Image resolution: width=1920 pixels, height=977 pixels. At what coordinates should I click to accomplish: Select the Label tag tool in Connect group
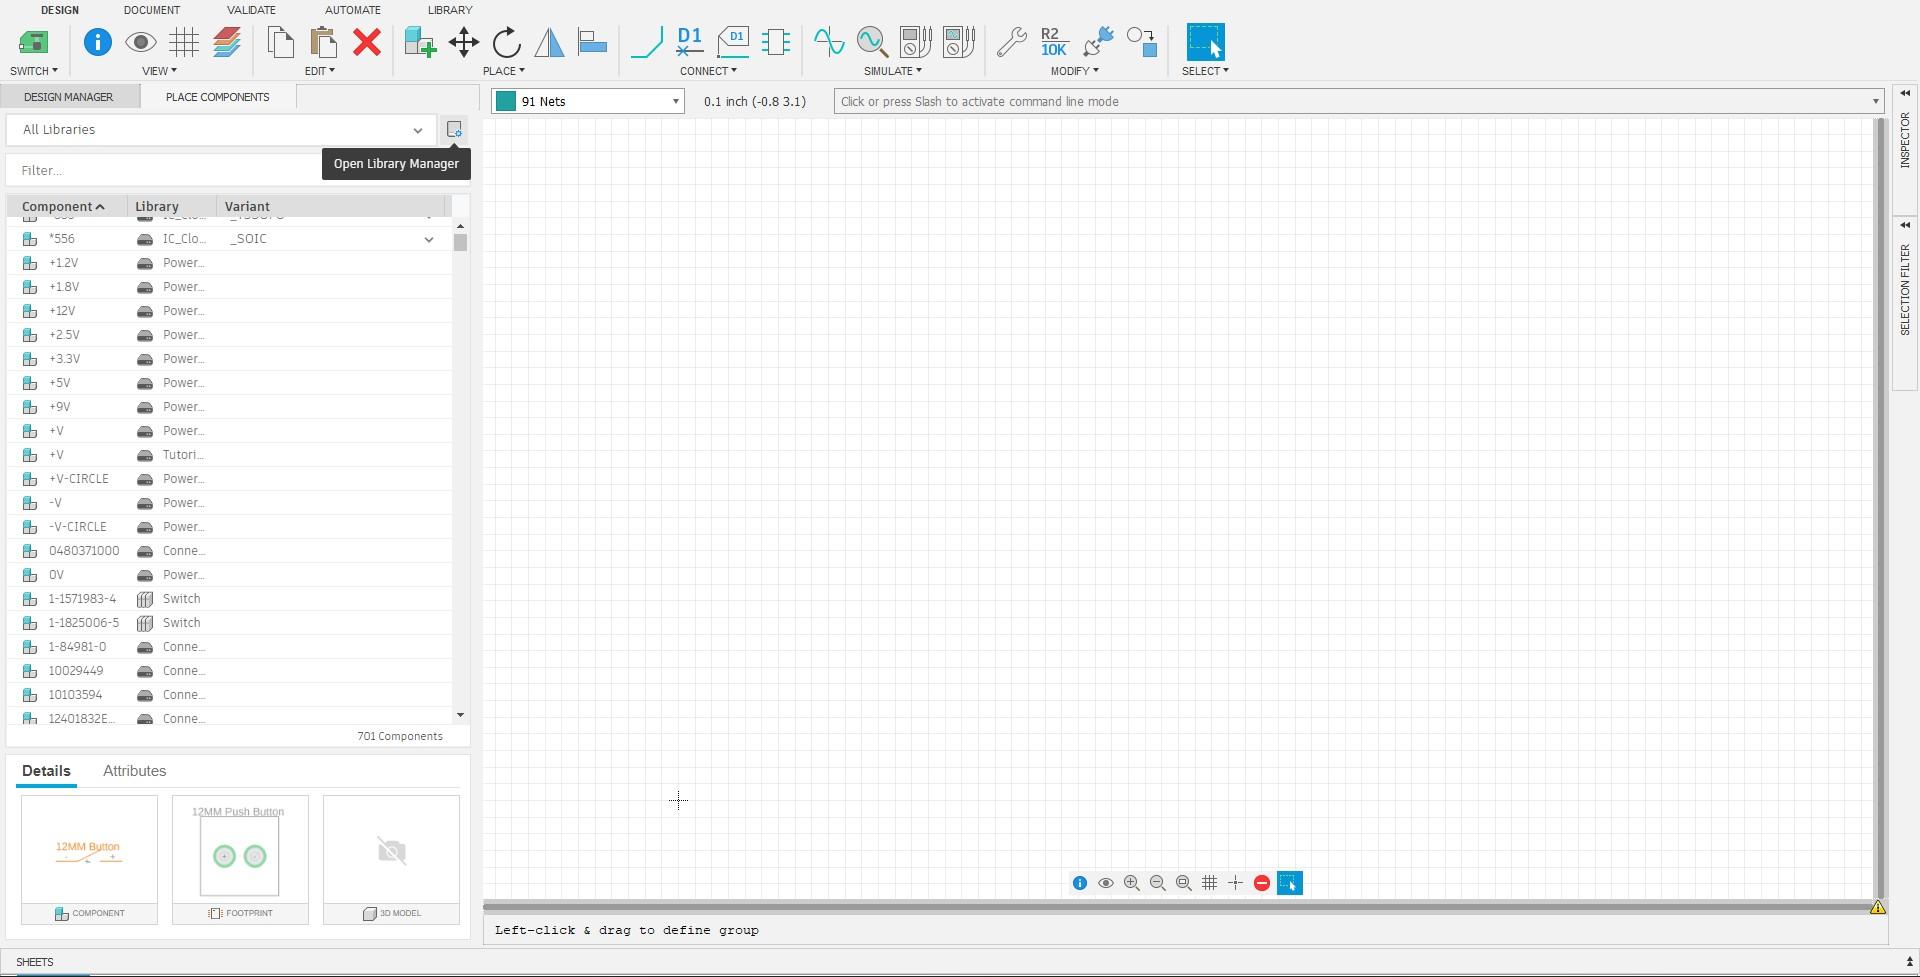pyautogui.click(x=734, y=42)
